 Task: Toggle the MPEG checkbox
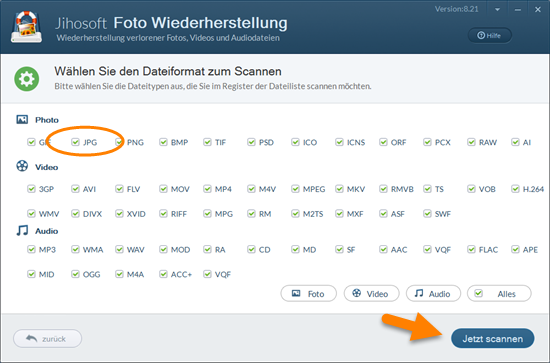[x=295, y=189]
